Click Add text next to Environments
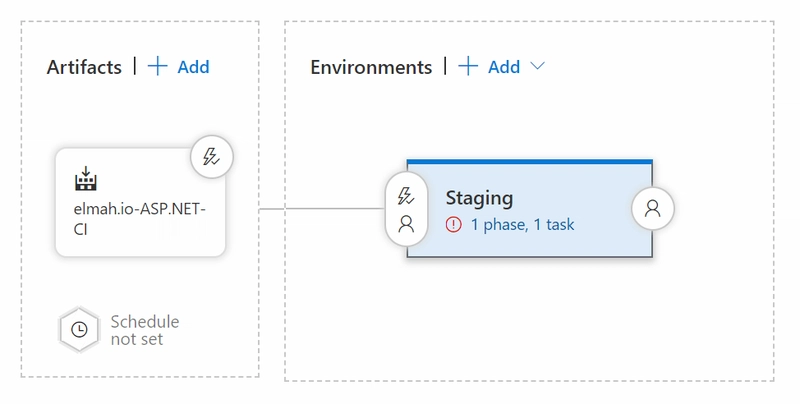Image resolution: width=800 pixels, height=404 pixels. point(504,67)
